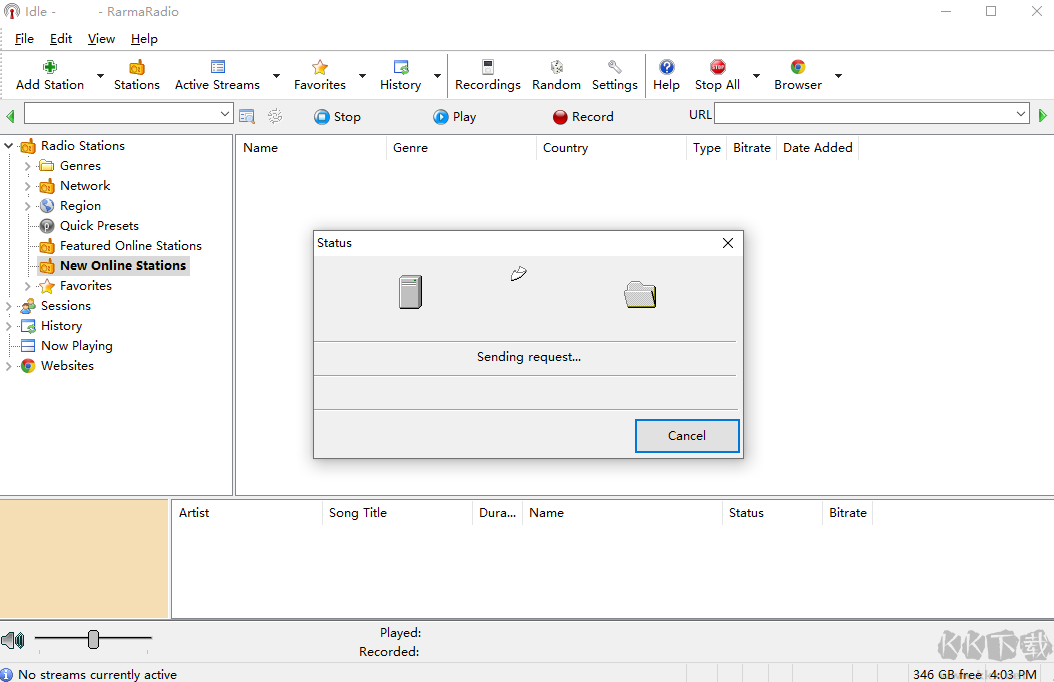Open the Stations list icon
Image resolution: width=1054 pixels, height=682 pixels.
tap(137, 68)
